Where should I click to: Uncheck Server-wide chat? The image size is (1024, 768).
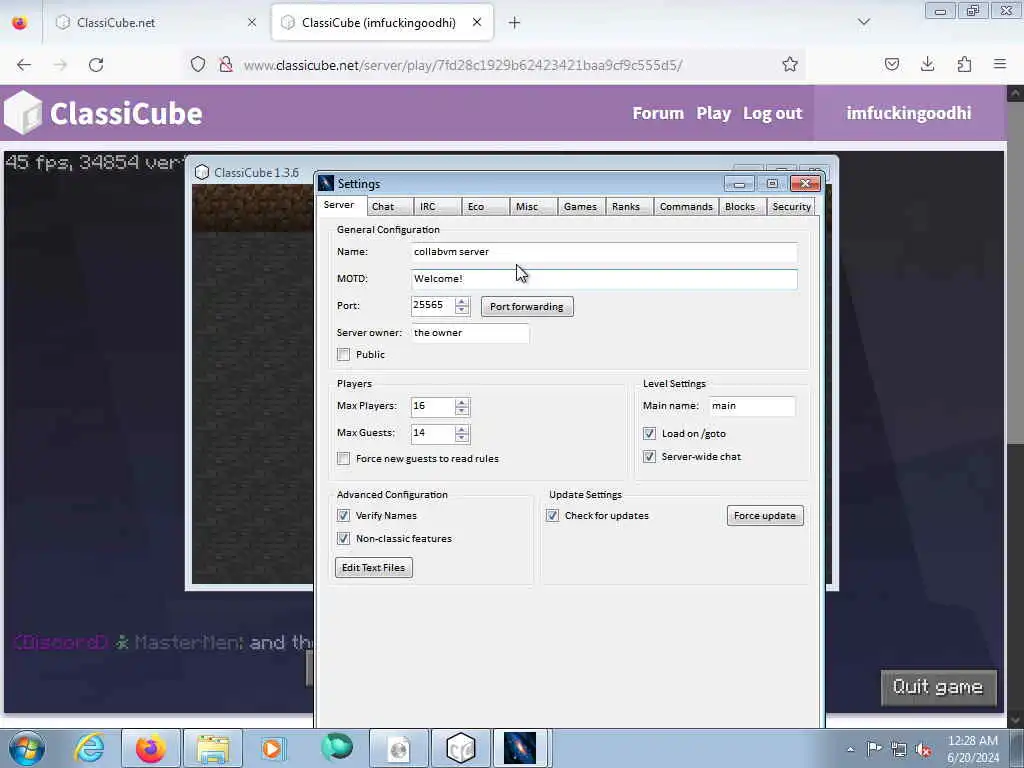coord(649,456)
